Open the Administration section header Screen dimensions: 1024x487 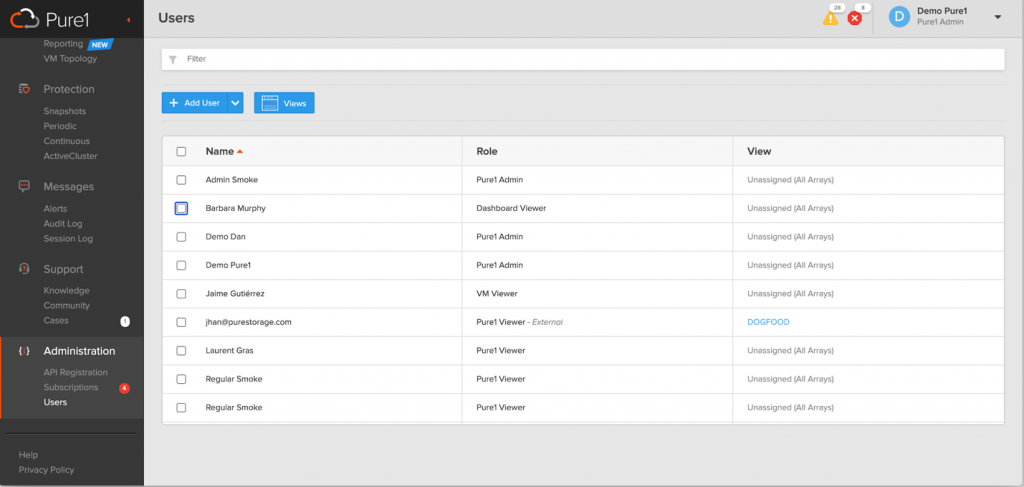80,351
